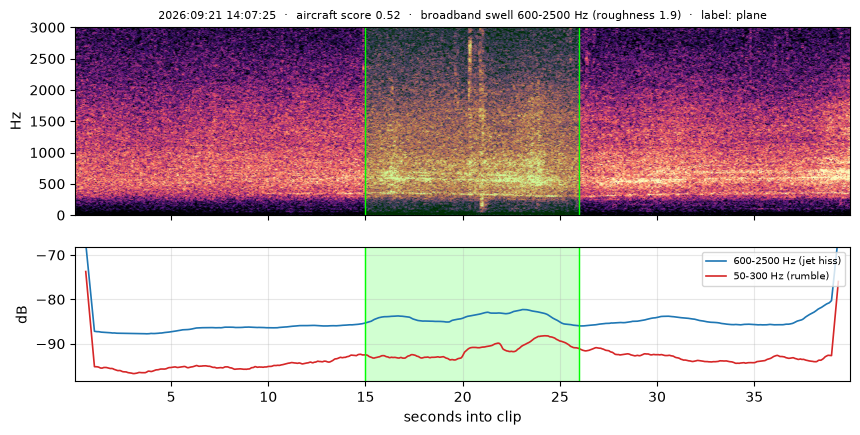Viewport: 860px width, 435px height.
Task: Click the blue legend line sample
Action: coord(716,261)
